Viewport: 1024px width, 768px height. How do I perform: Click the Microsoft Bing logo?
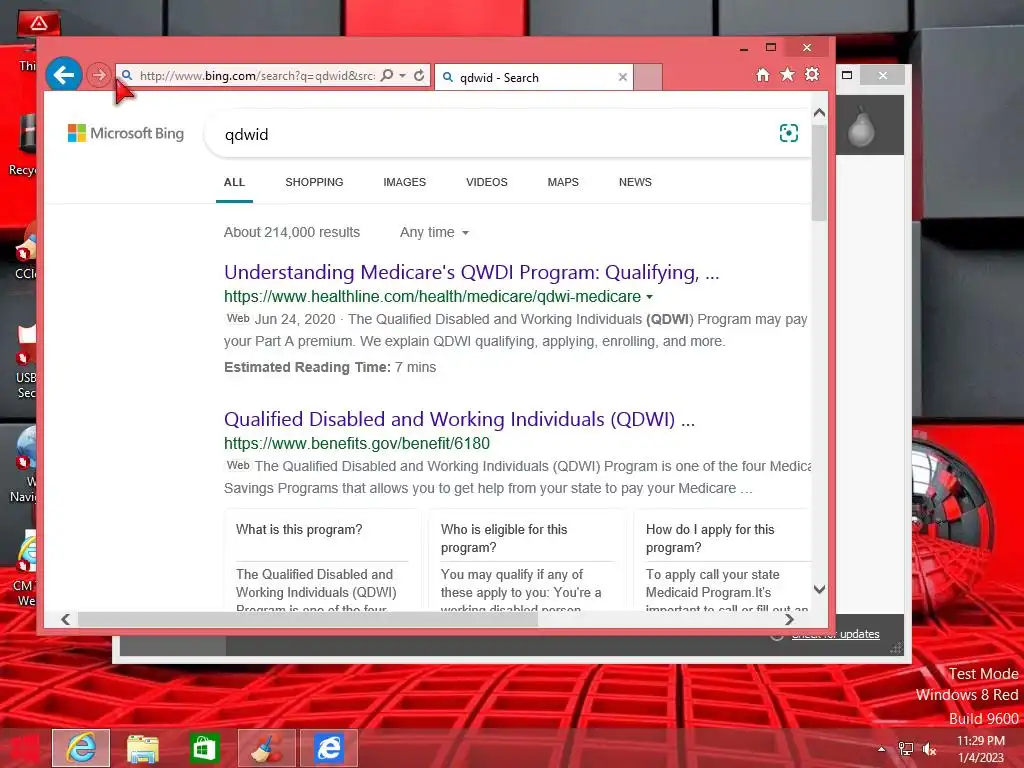point(126,133)
